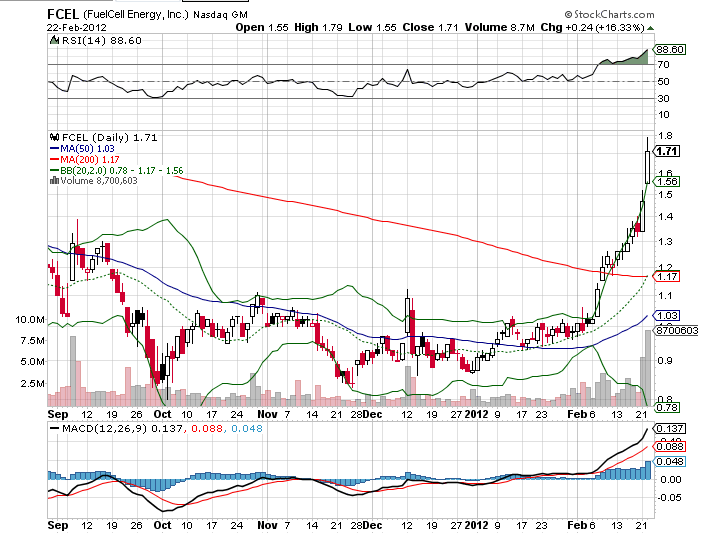Click the blue 1.03 MA(50) price tag
The image size is (722, 533).
(x=667, y=316)
